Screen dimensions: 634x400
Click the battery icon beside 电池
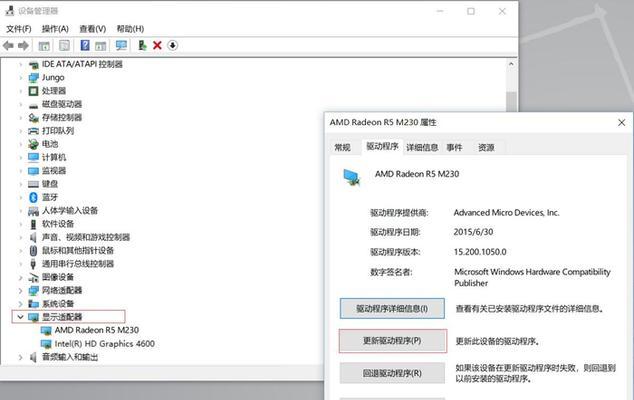34,144
